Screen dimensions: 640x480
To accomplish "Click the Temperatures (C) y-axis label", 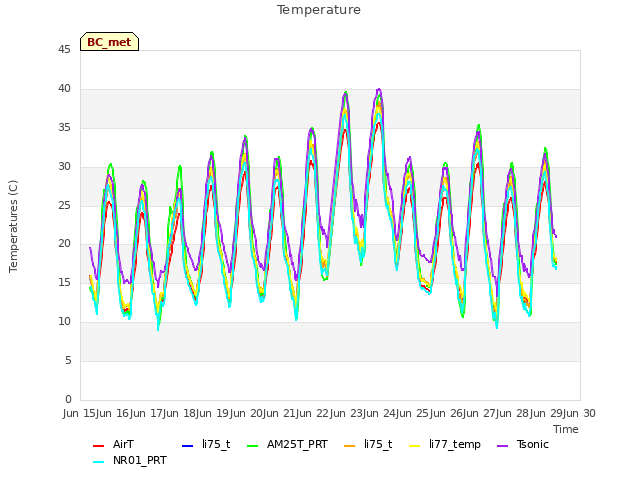I will (x=13, y=226).
